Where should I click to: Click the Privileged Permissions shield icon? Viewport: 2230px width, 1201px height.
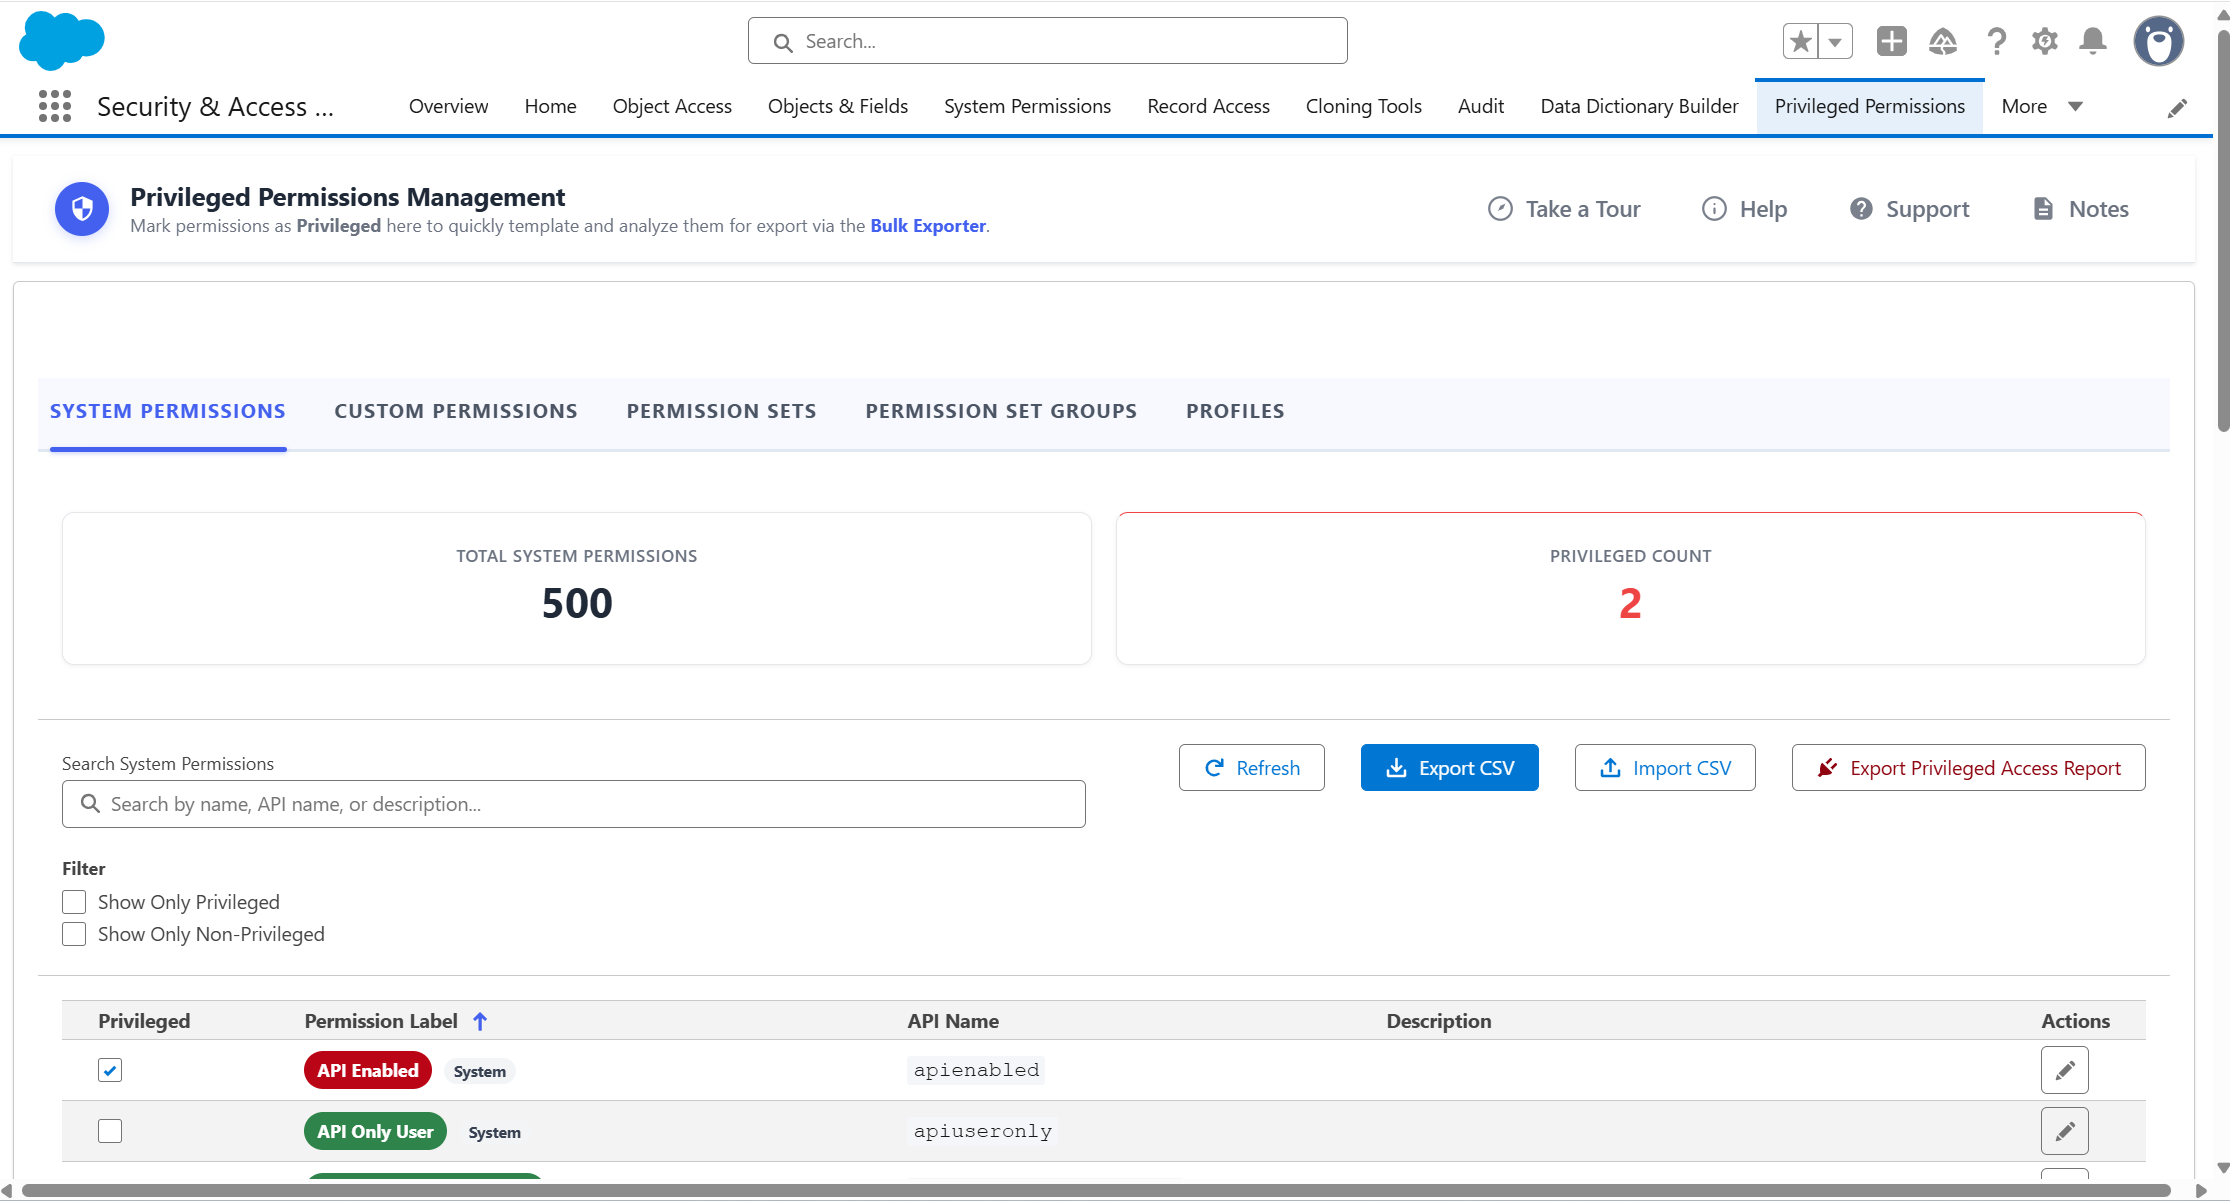(x=82, y=209)
